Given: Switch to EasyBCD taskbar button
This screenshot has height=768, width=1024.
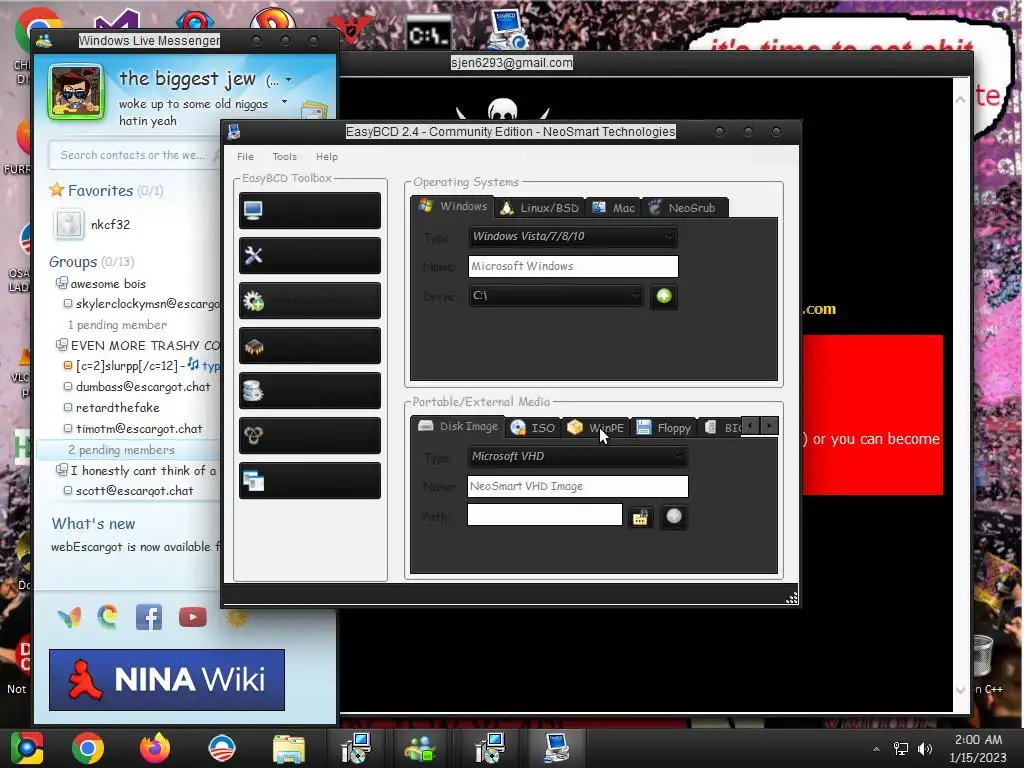Looking at the screenshot, I should pos(556,749).
